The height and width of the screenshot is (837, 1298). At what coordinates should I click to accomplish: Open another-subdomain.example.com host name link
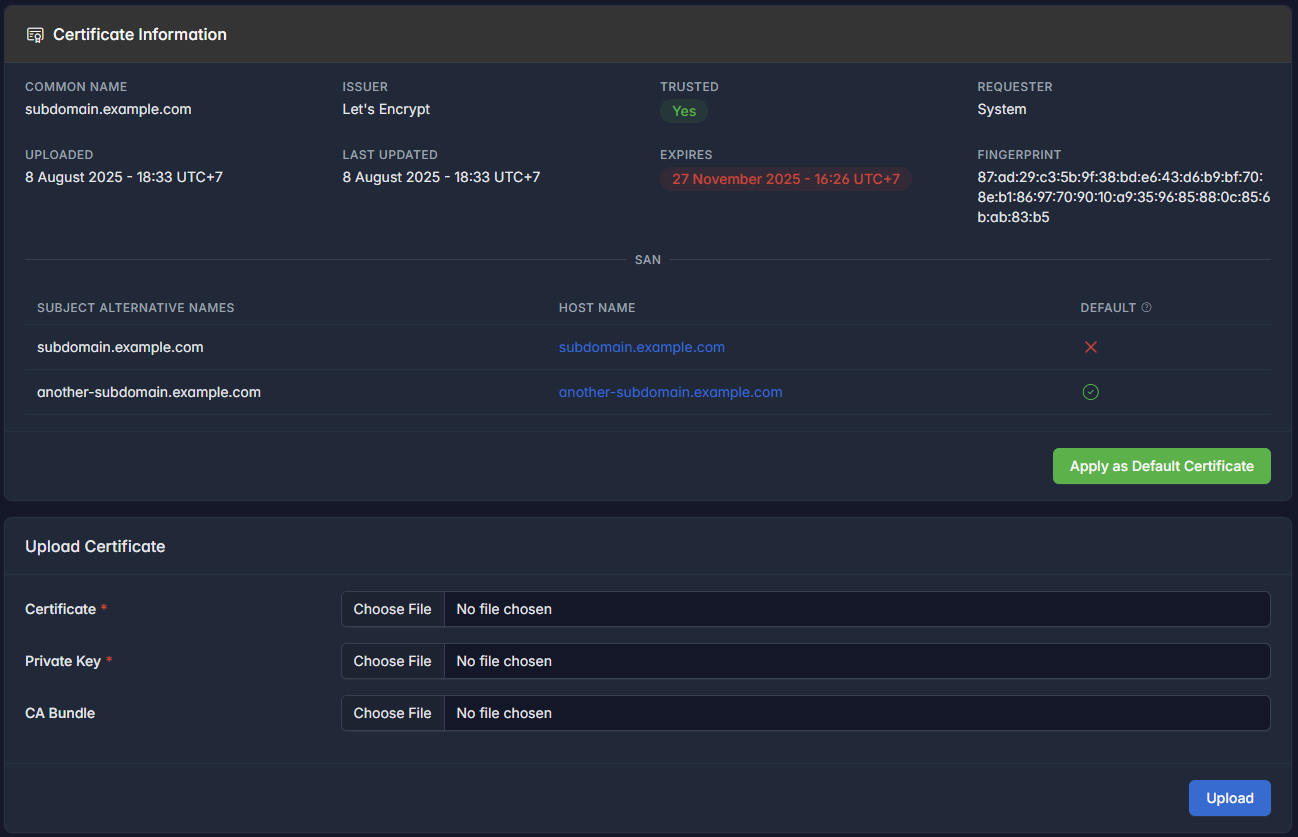671,392
